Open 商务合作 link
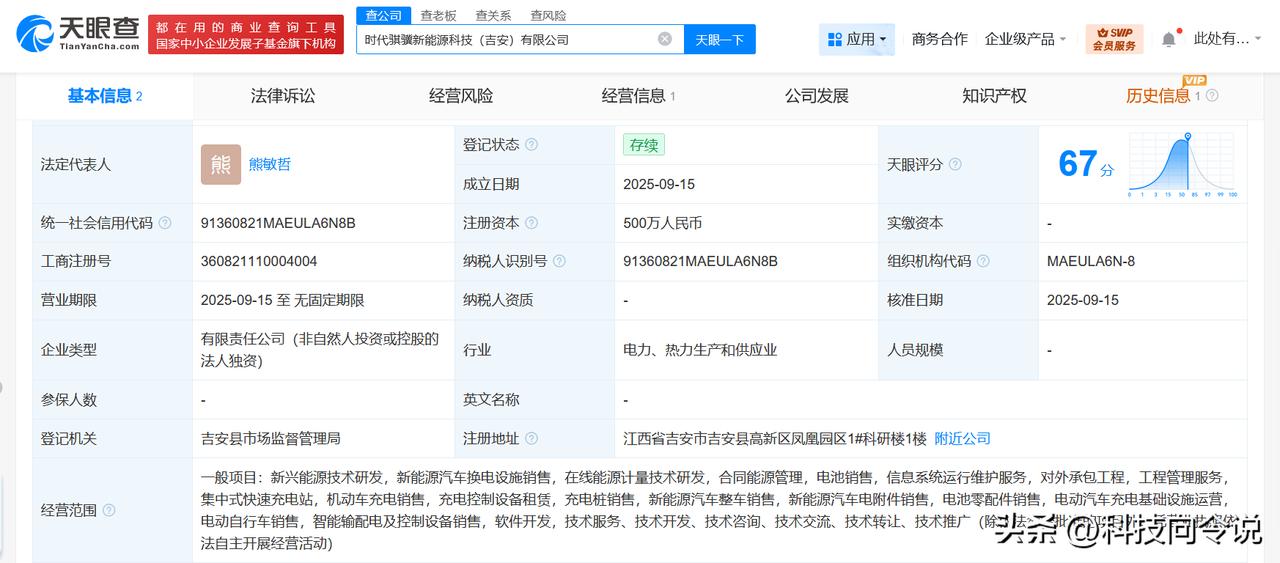This screenshot has height=563, width=1280. click(x=940, y=39)
